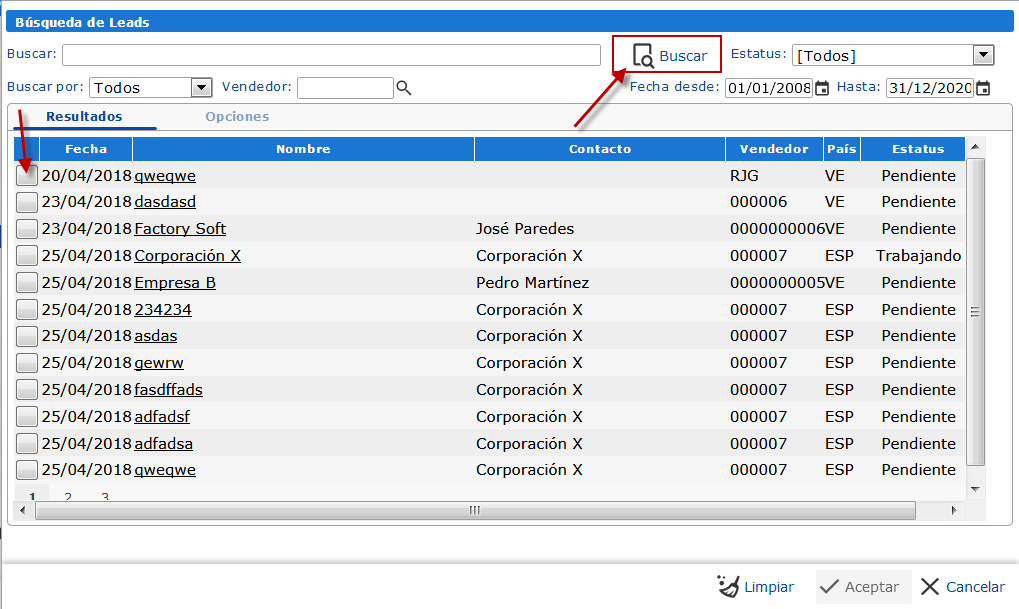Screen dimensions: 1019x609
Task: Click the magnifier icon next to Vendedor field
Action: [404, 88]
